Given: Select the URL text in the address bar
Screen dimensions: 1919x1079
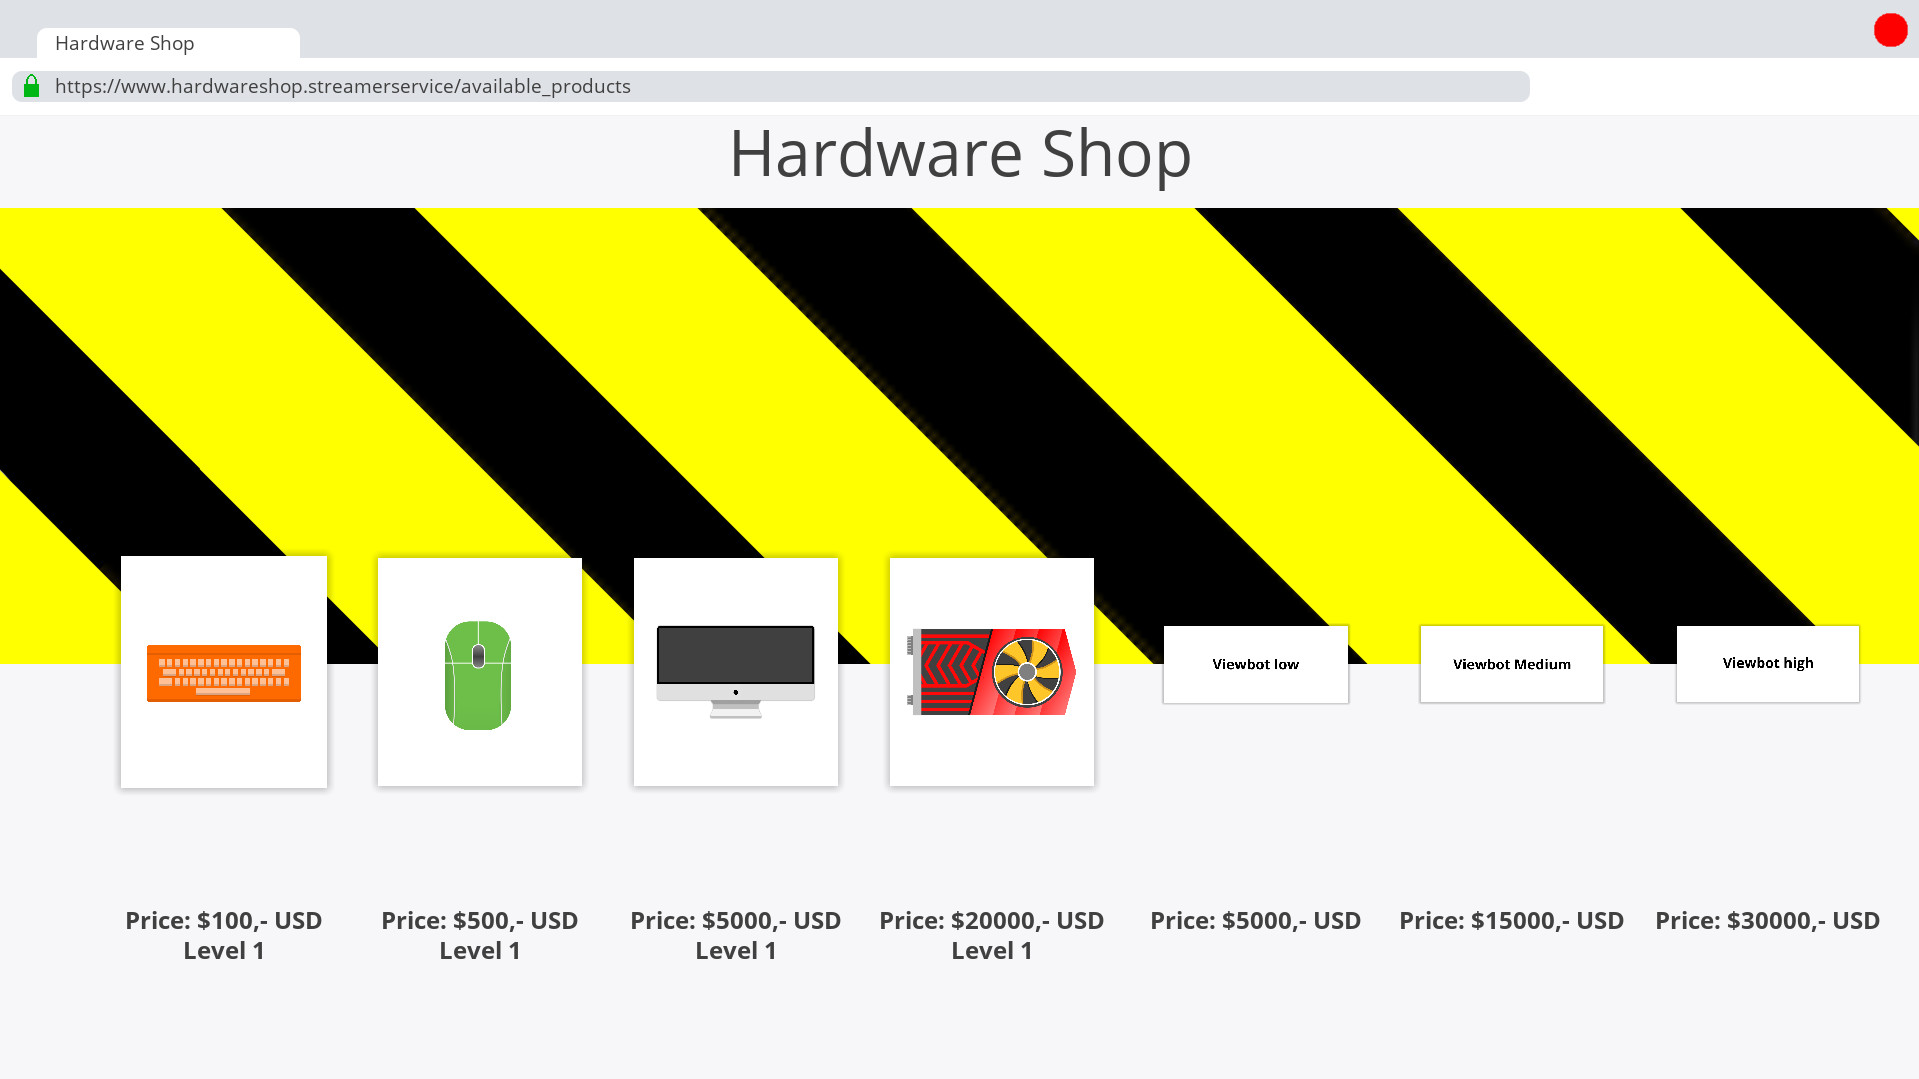Looking at the screenshot, I should point(342,86).
